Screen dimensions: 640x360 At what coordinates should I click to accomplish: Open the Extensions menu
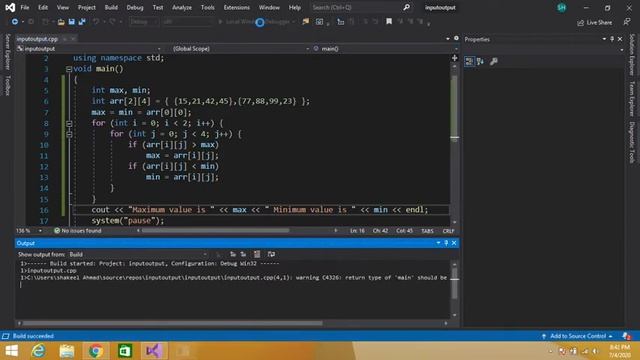237,7
